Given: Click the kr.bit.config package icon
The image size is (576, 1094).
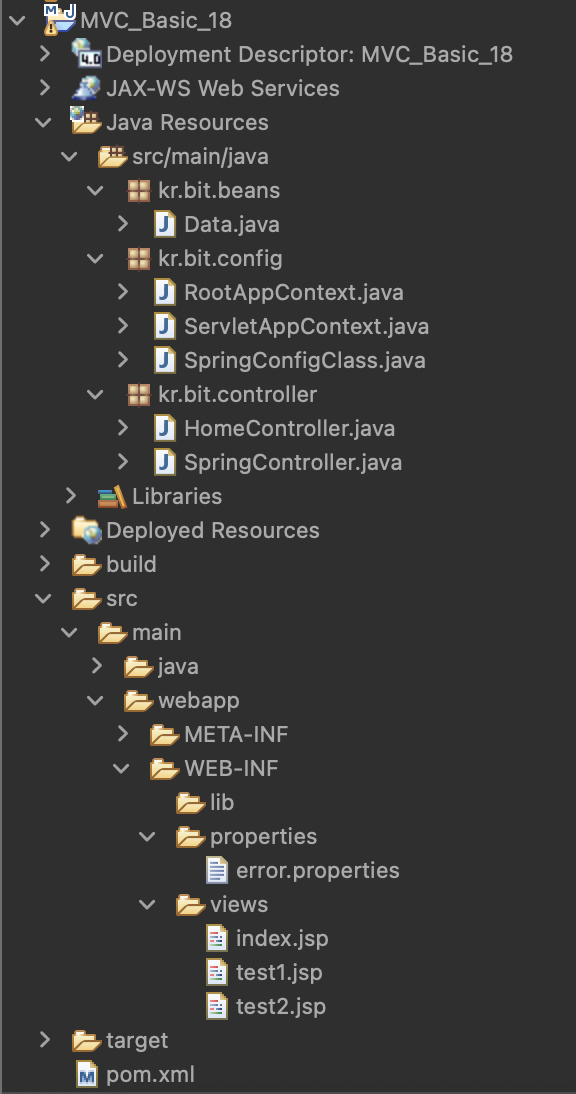Looking at the screenshot, I should pyautogui.click(x=139, y=258).
